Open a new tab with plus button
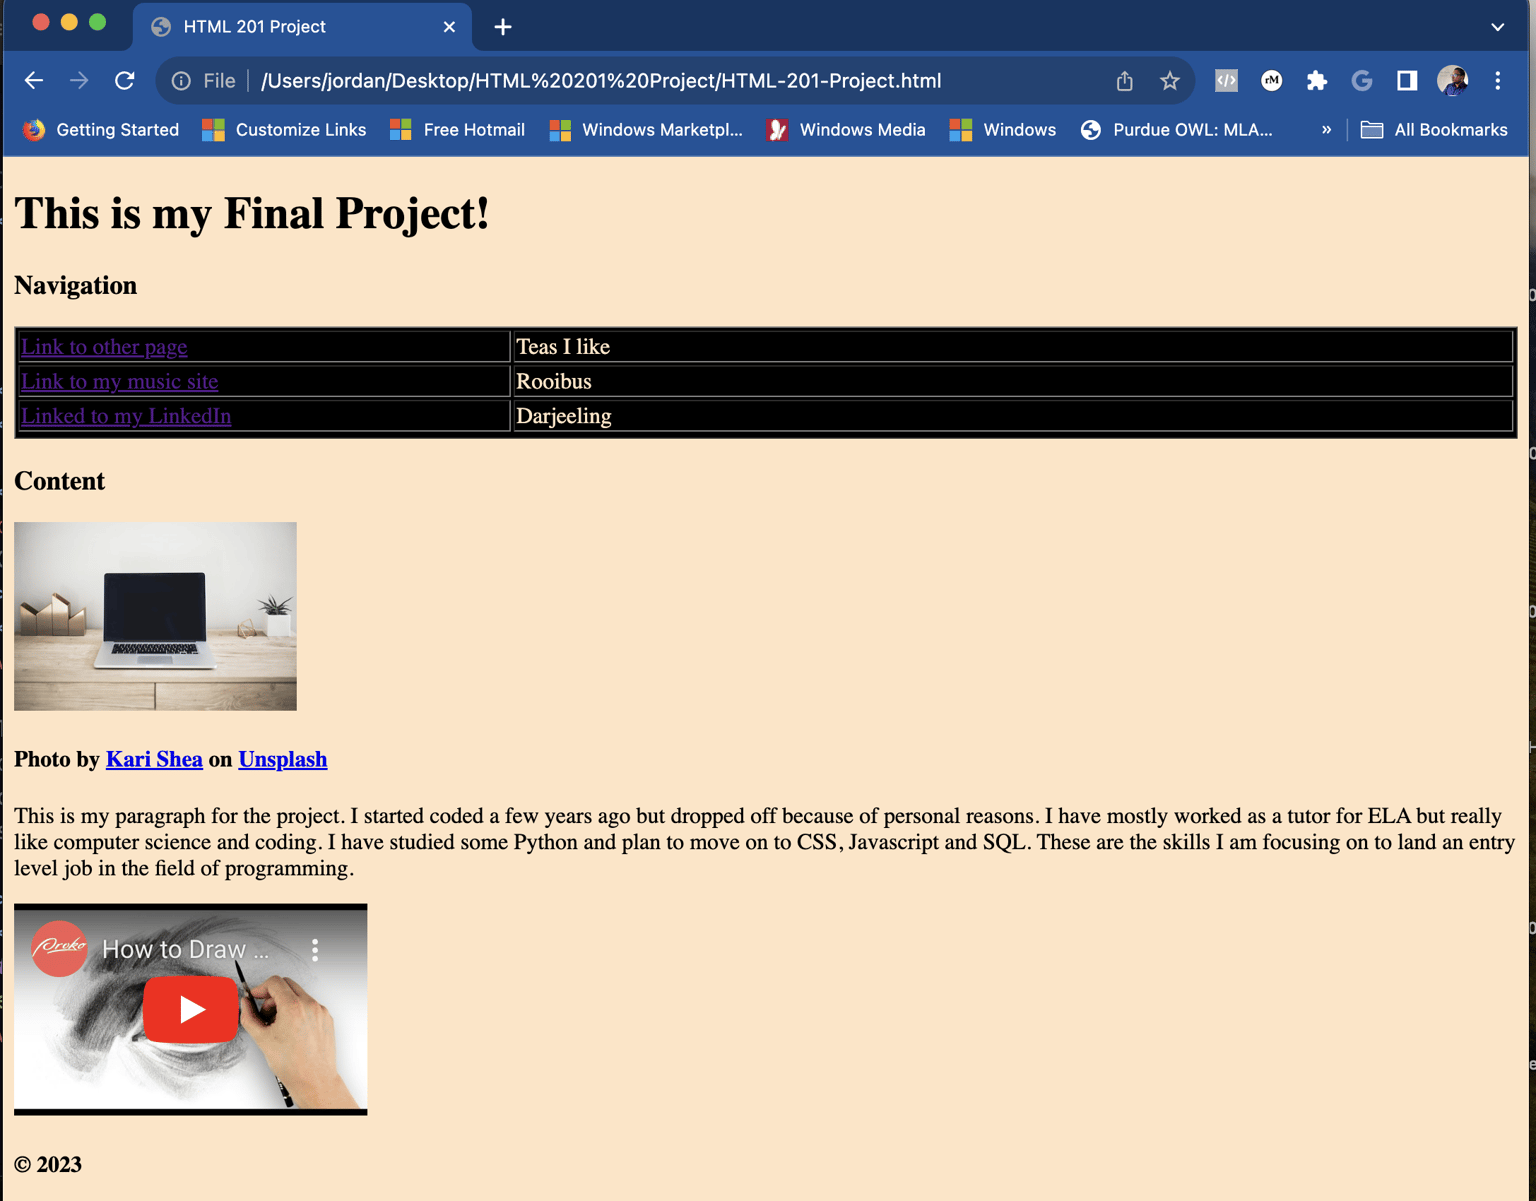Viewport: 1536px width, 1201px height. 503,27
